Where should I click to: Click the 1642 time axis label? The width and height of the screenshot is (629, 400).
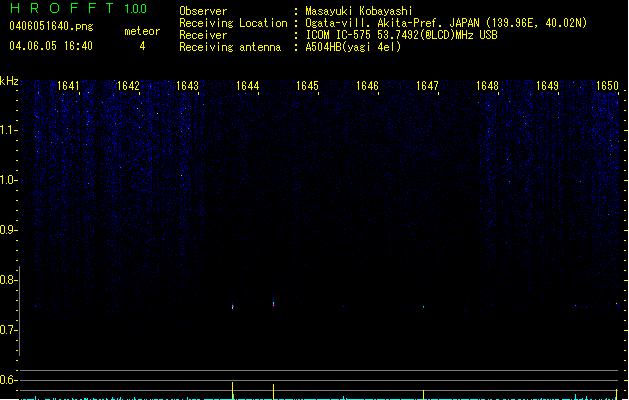tap(128, 86)
